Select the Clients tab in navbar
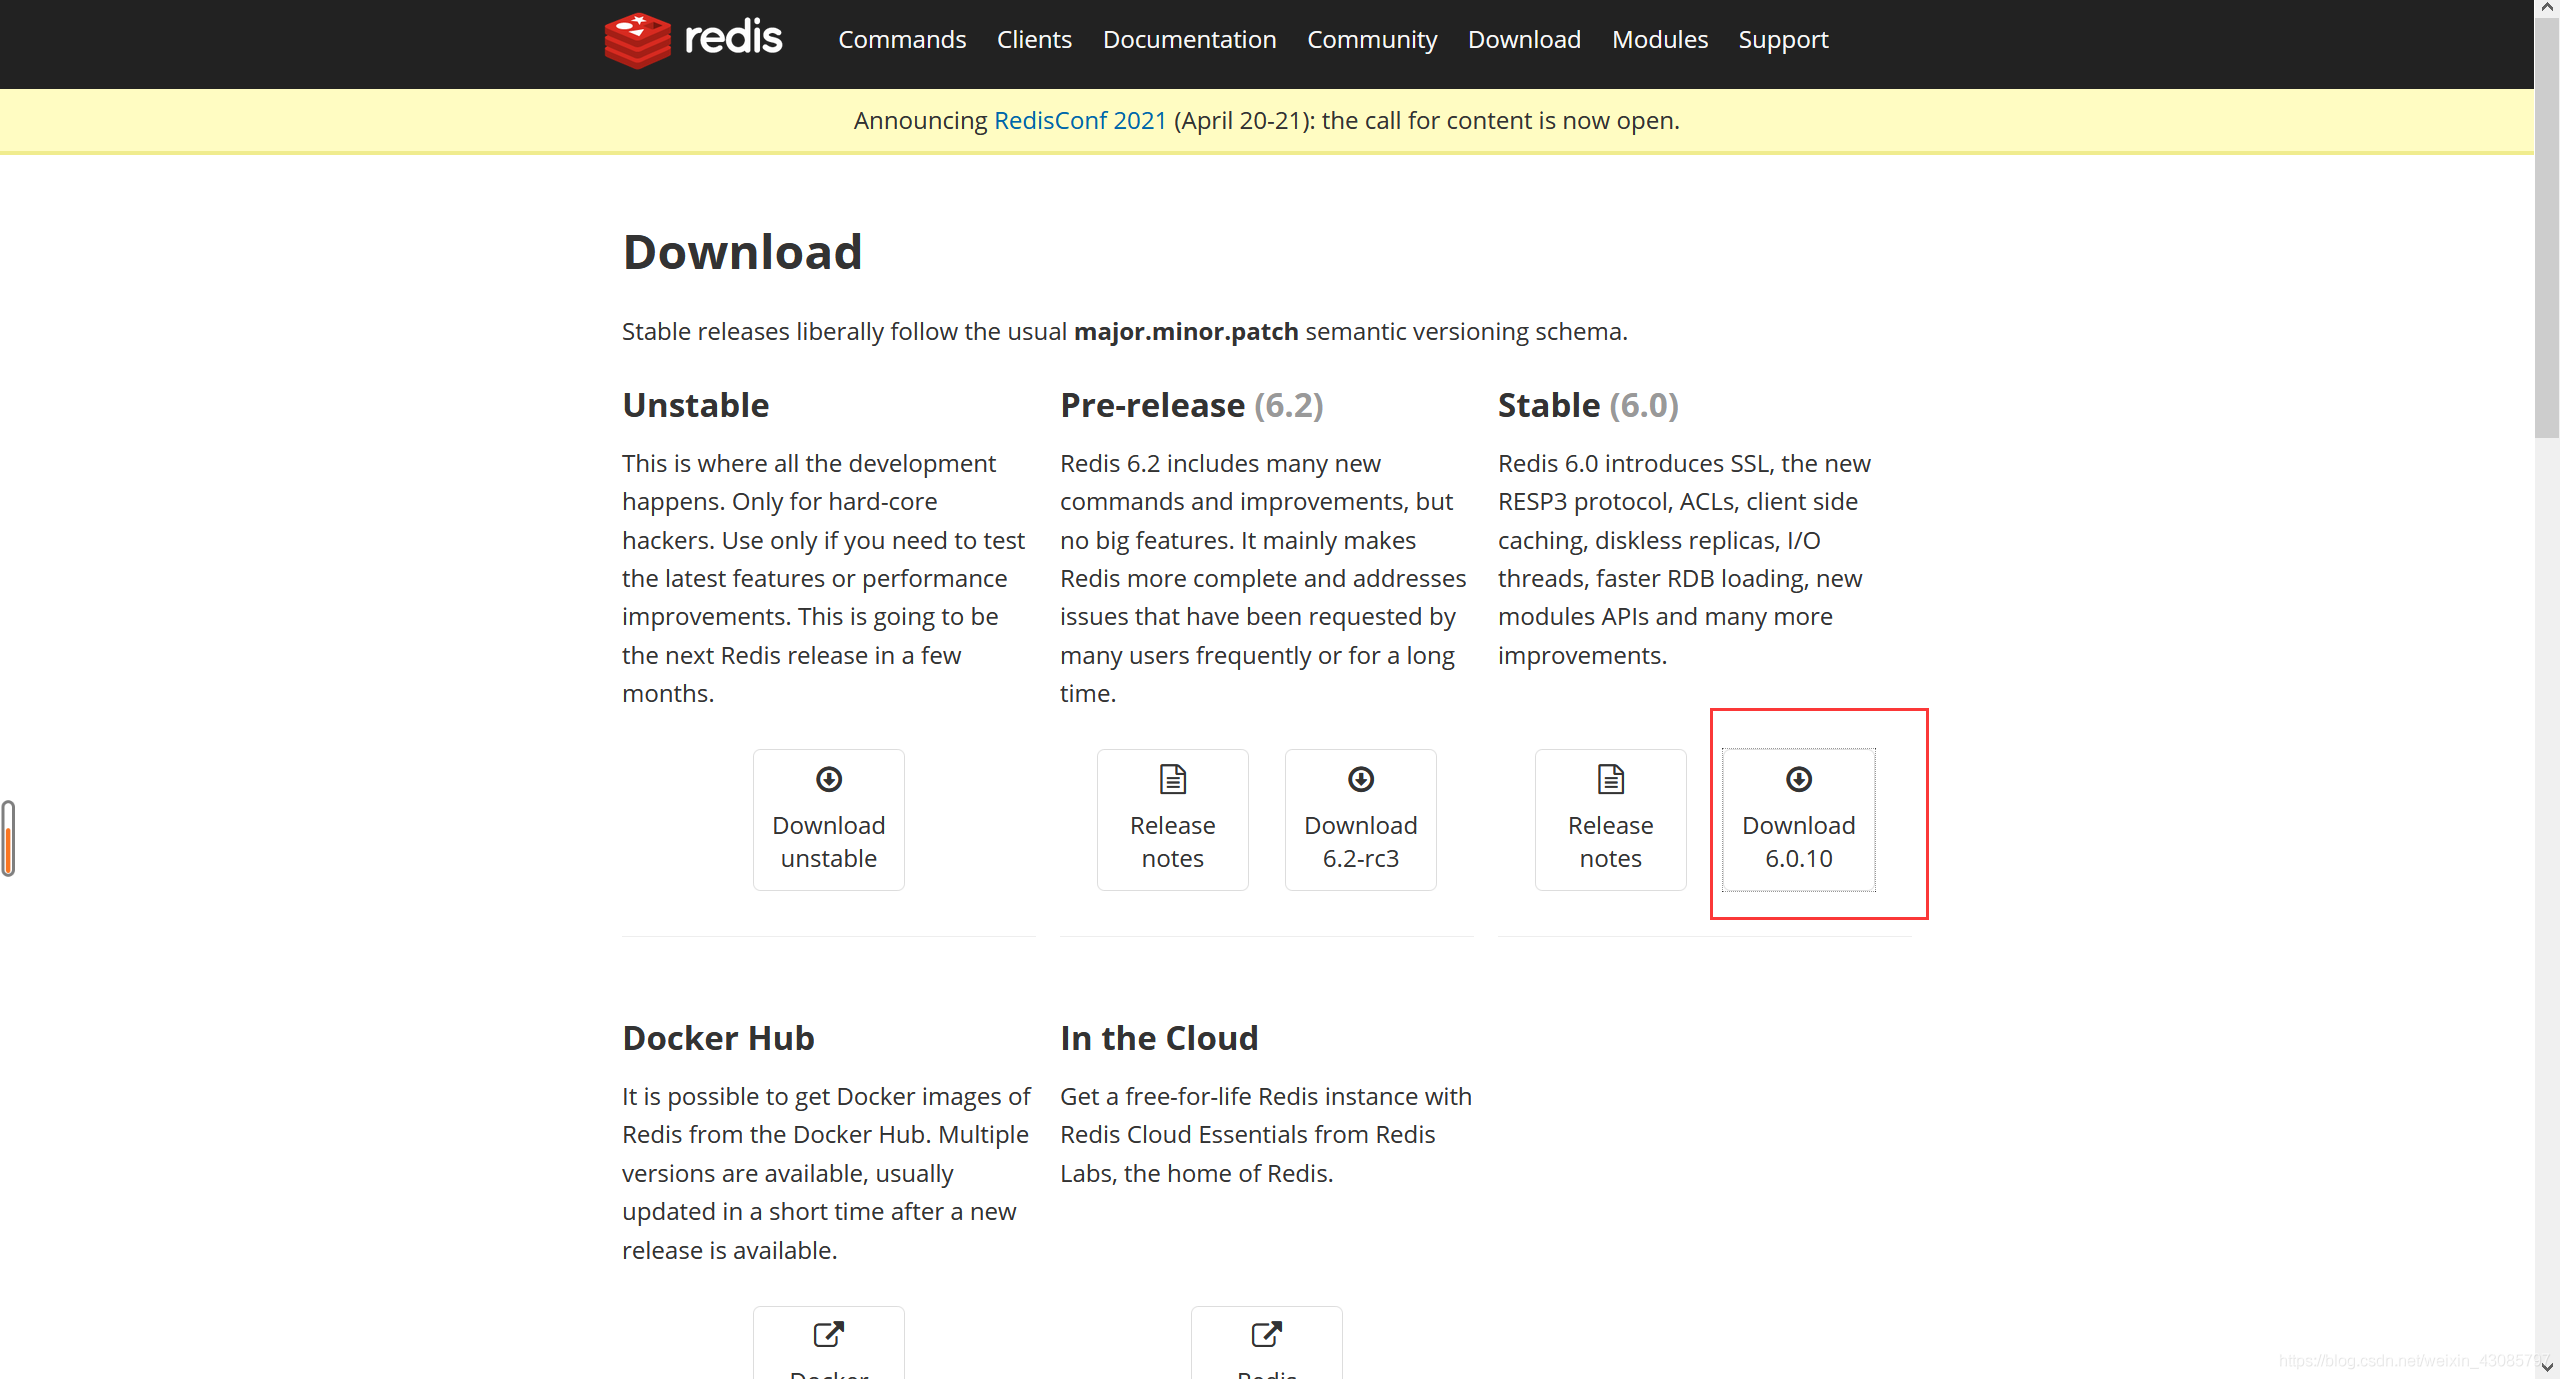The image size is (2560, 1379). [1036, 37]
